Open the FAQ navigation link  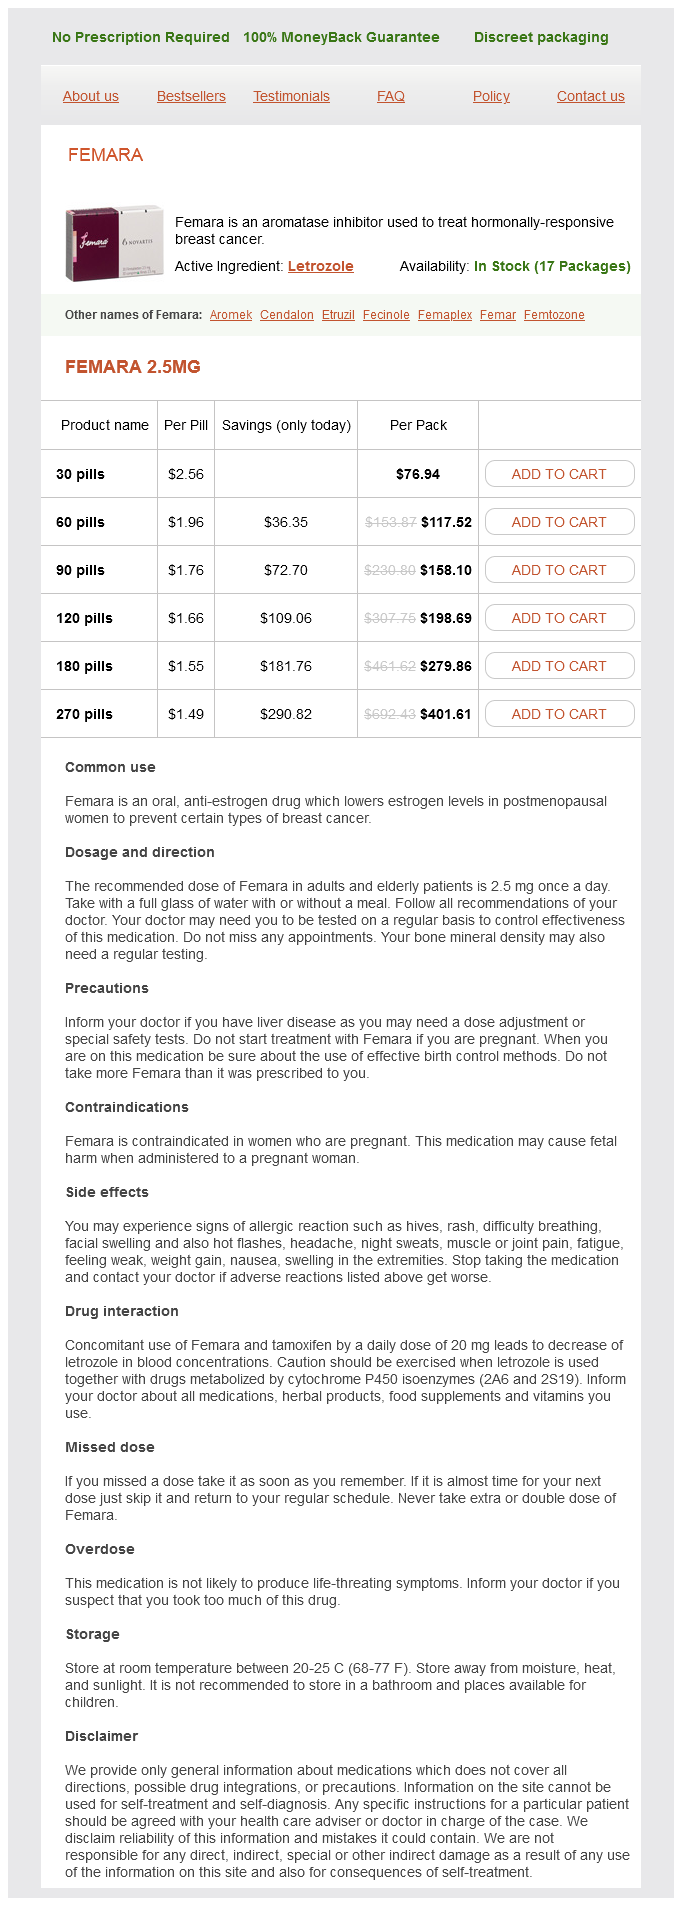[391, 96]
